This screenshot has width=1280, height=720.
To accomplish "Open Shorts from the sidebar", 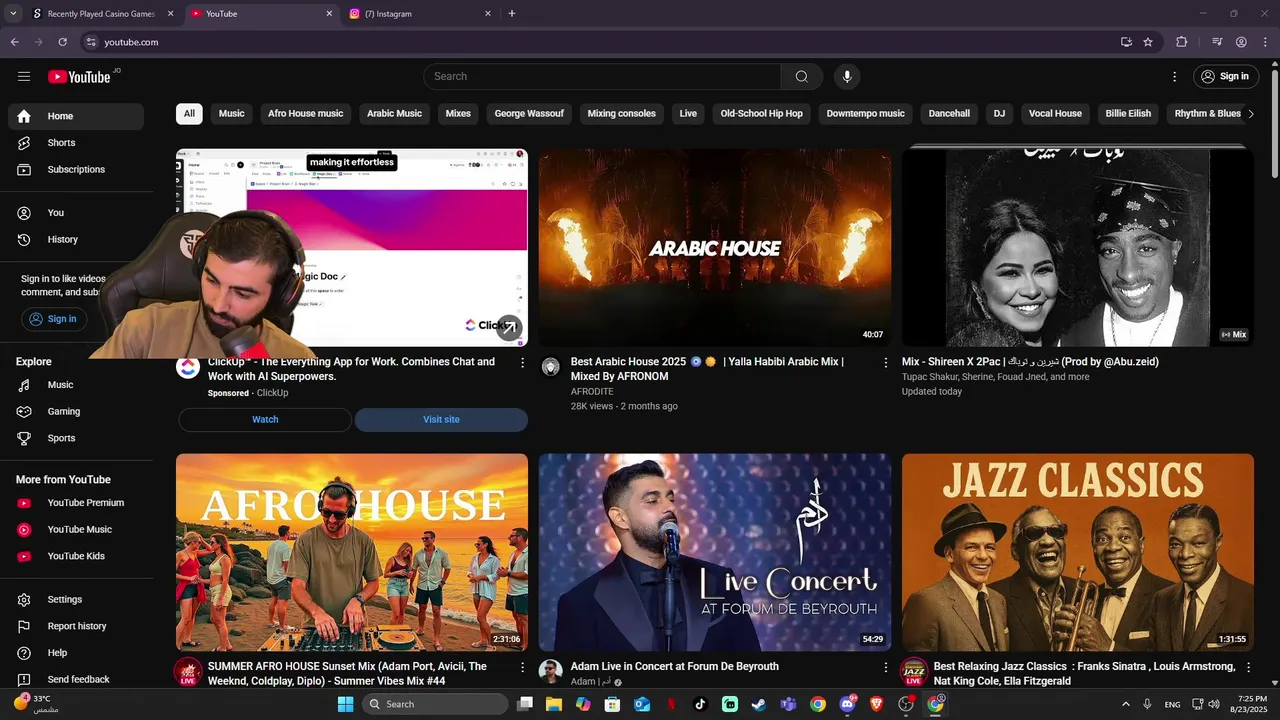I will 76,143.
